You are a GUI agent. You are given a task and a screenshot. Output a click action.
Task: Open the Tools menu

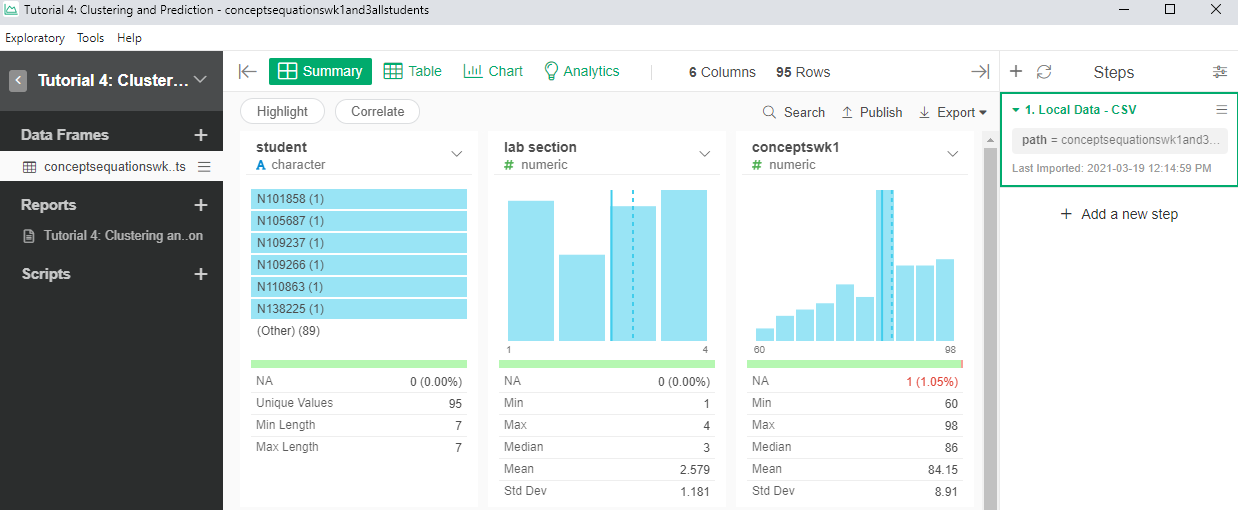pos(90,38)
